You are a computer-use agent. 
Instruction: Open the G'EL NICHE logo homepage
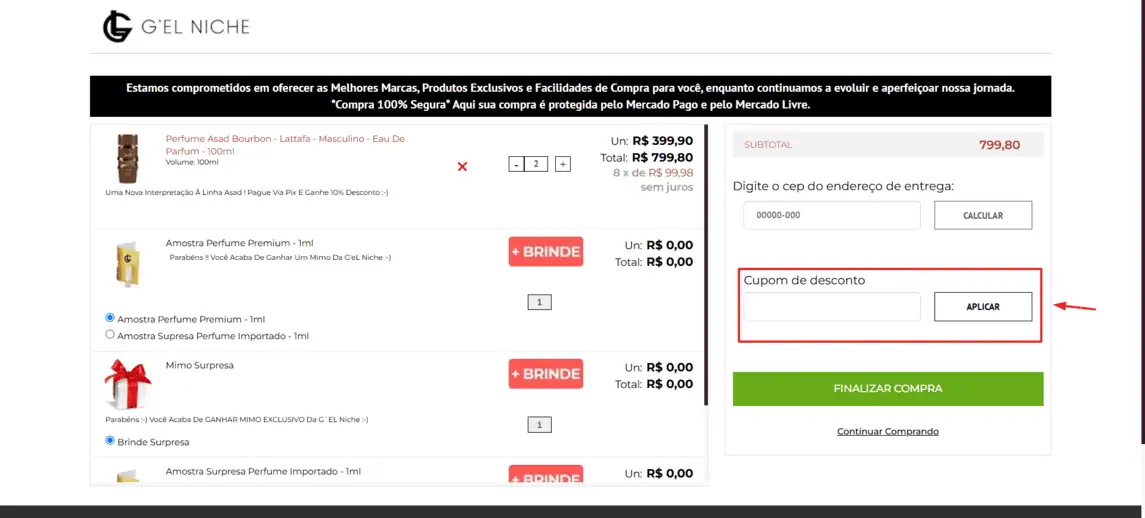coord(176,26)
